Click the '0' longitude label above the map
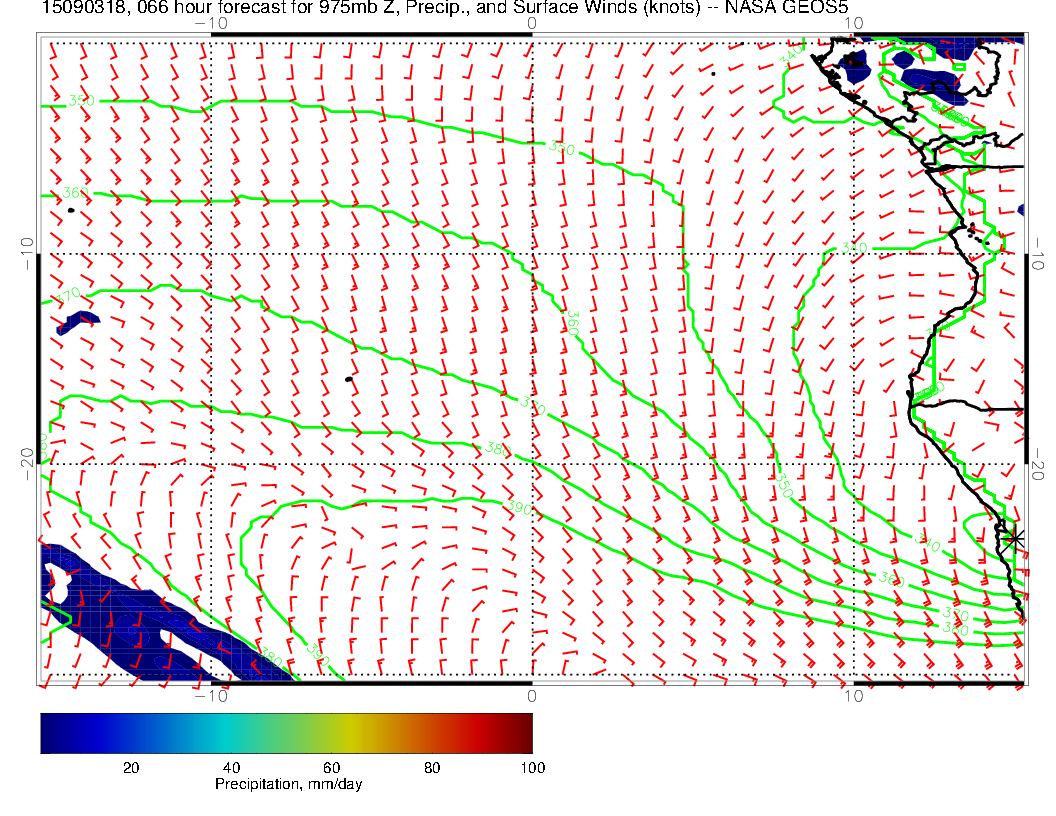 pyautogui.click(x=532, y=23)
